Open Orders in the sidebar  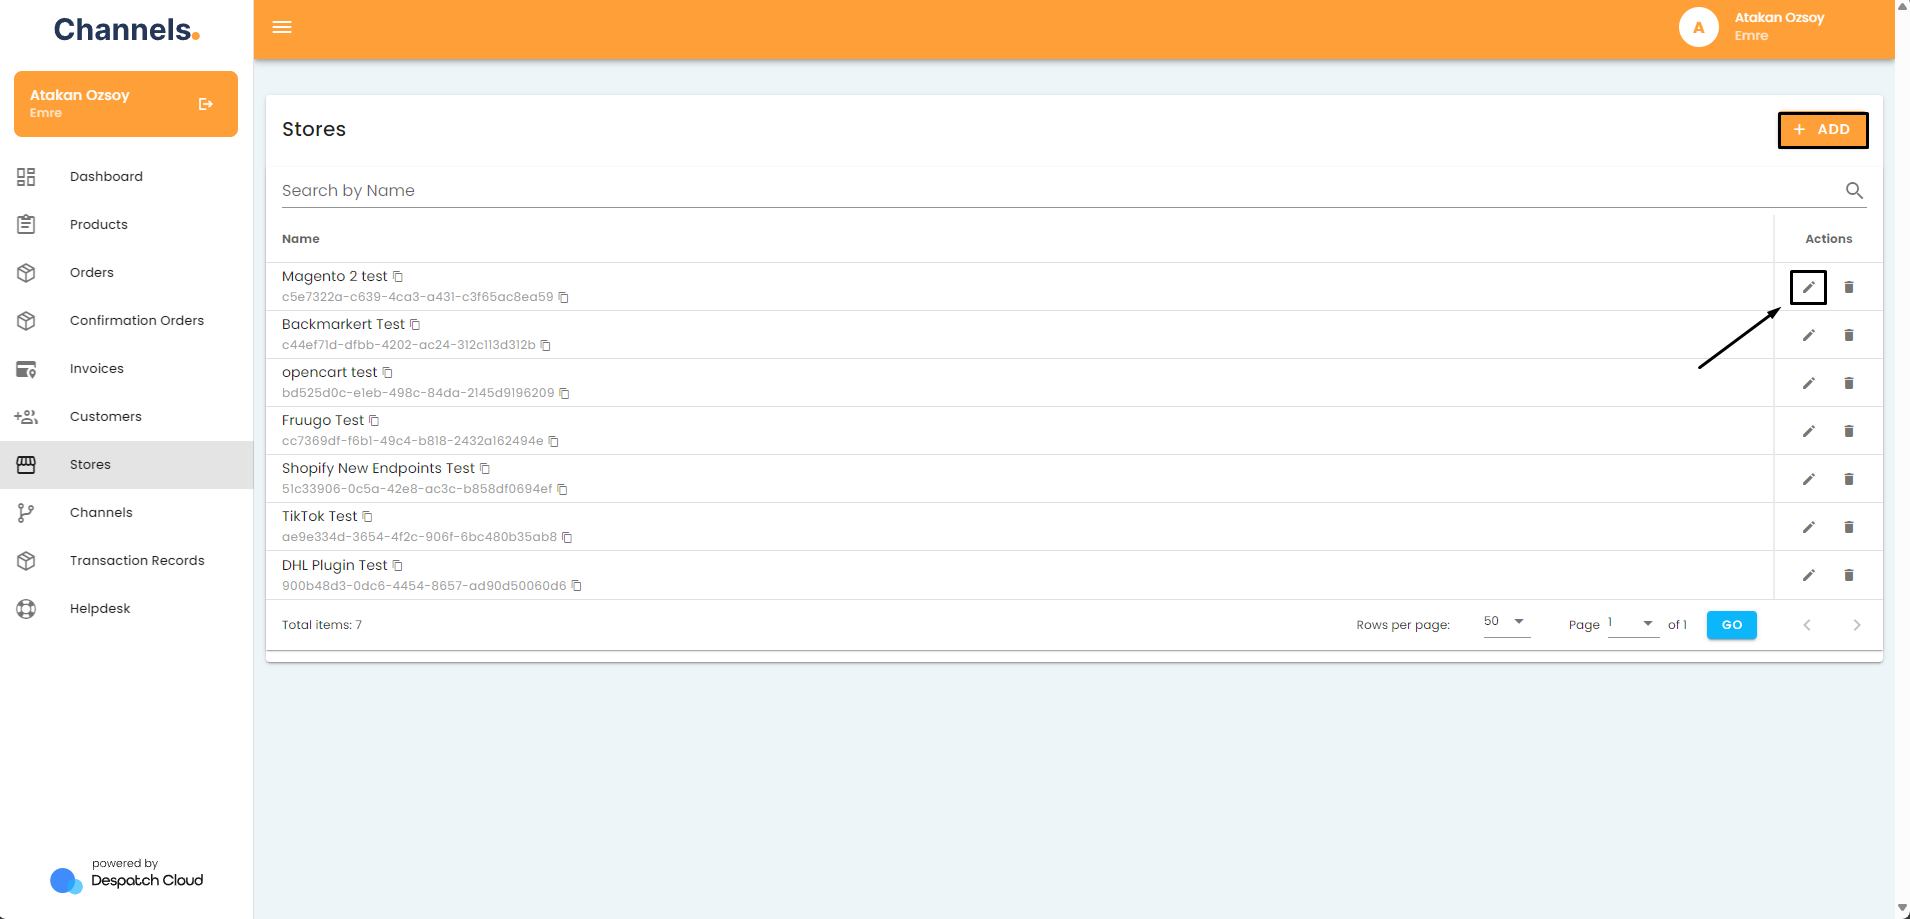pos(126,273)
